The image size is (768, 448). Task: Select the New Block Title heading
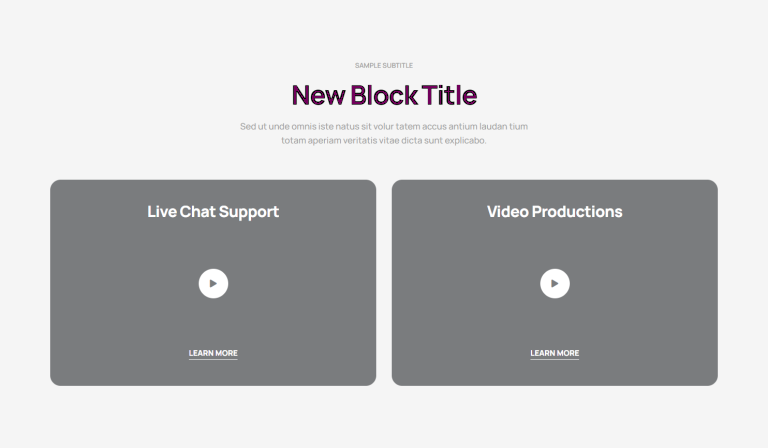[384, 95]
